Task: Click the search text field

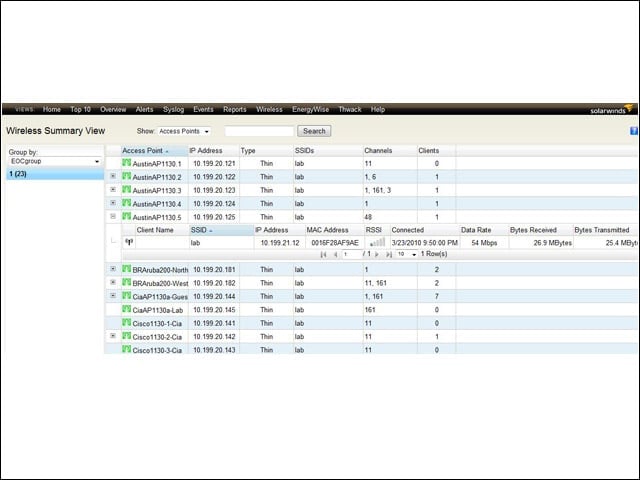Action: (259, 131)
